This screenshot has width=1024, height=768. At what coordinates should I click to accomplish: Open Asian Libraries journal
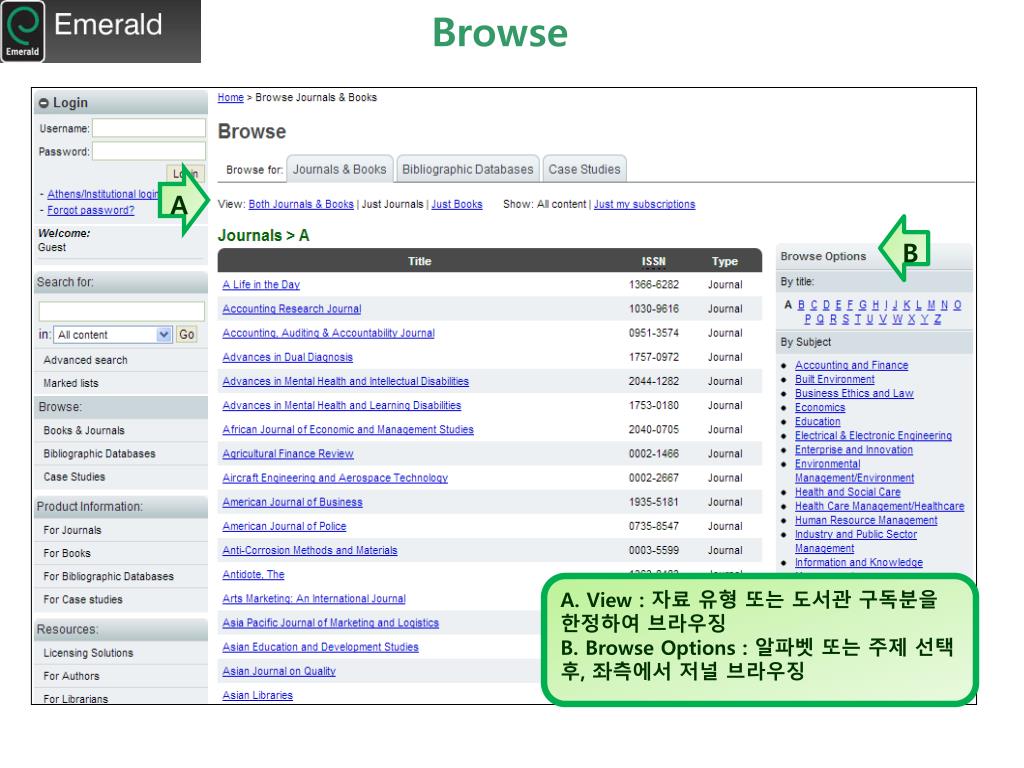tap(257, 696)
